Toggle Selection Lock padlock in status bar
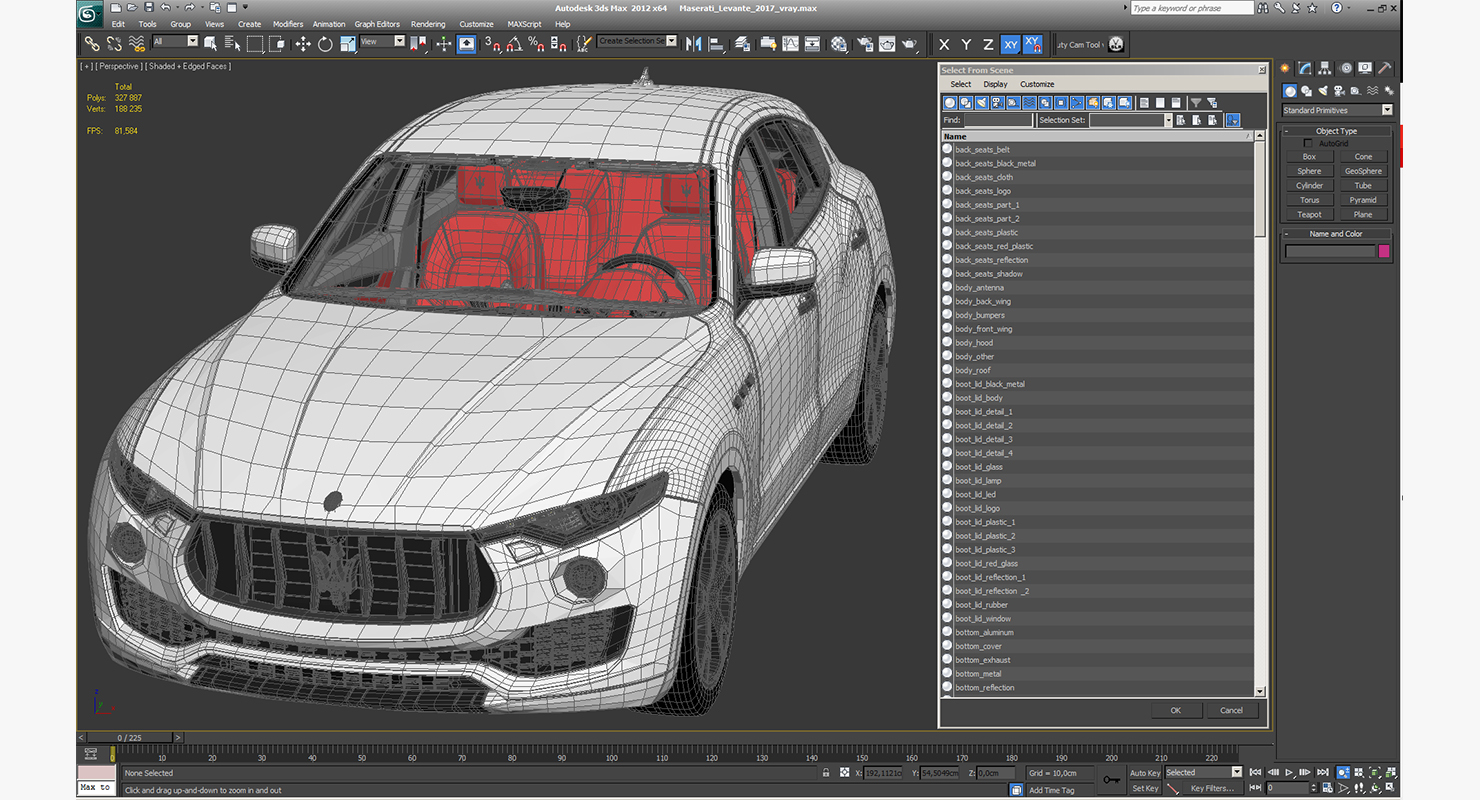This screenshot has height=800, width=1480. (825, 772)
